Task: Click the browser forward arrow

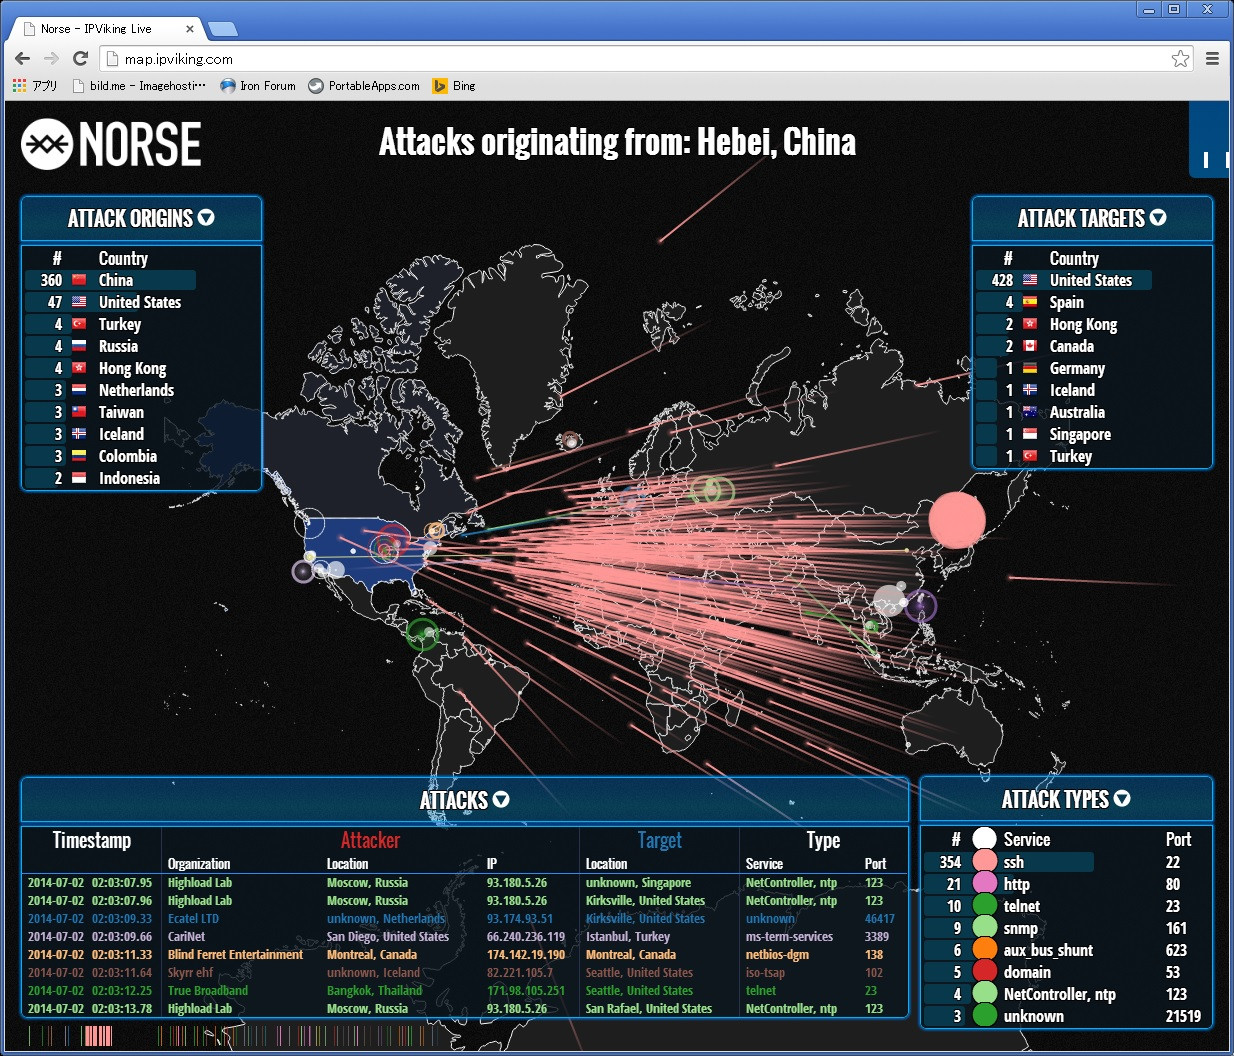Action: (51, 59)
